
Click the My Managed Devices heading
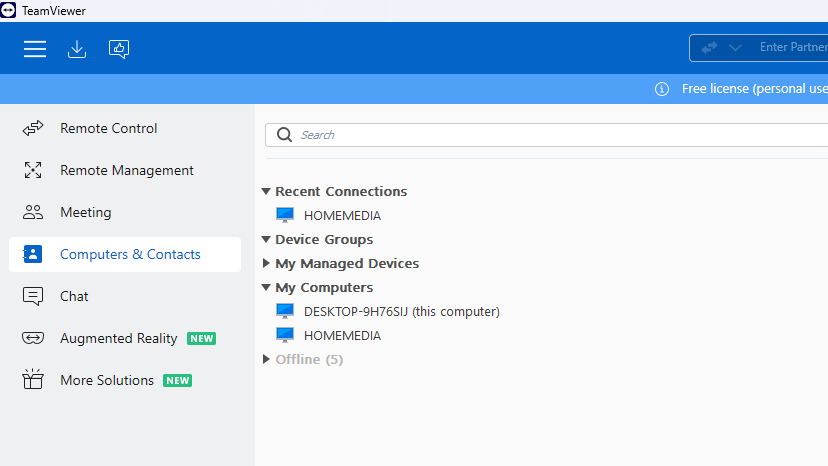click(x=347, y=263)
